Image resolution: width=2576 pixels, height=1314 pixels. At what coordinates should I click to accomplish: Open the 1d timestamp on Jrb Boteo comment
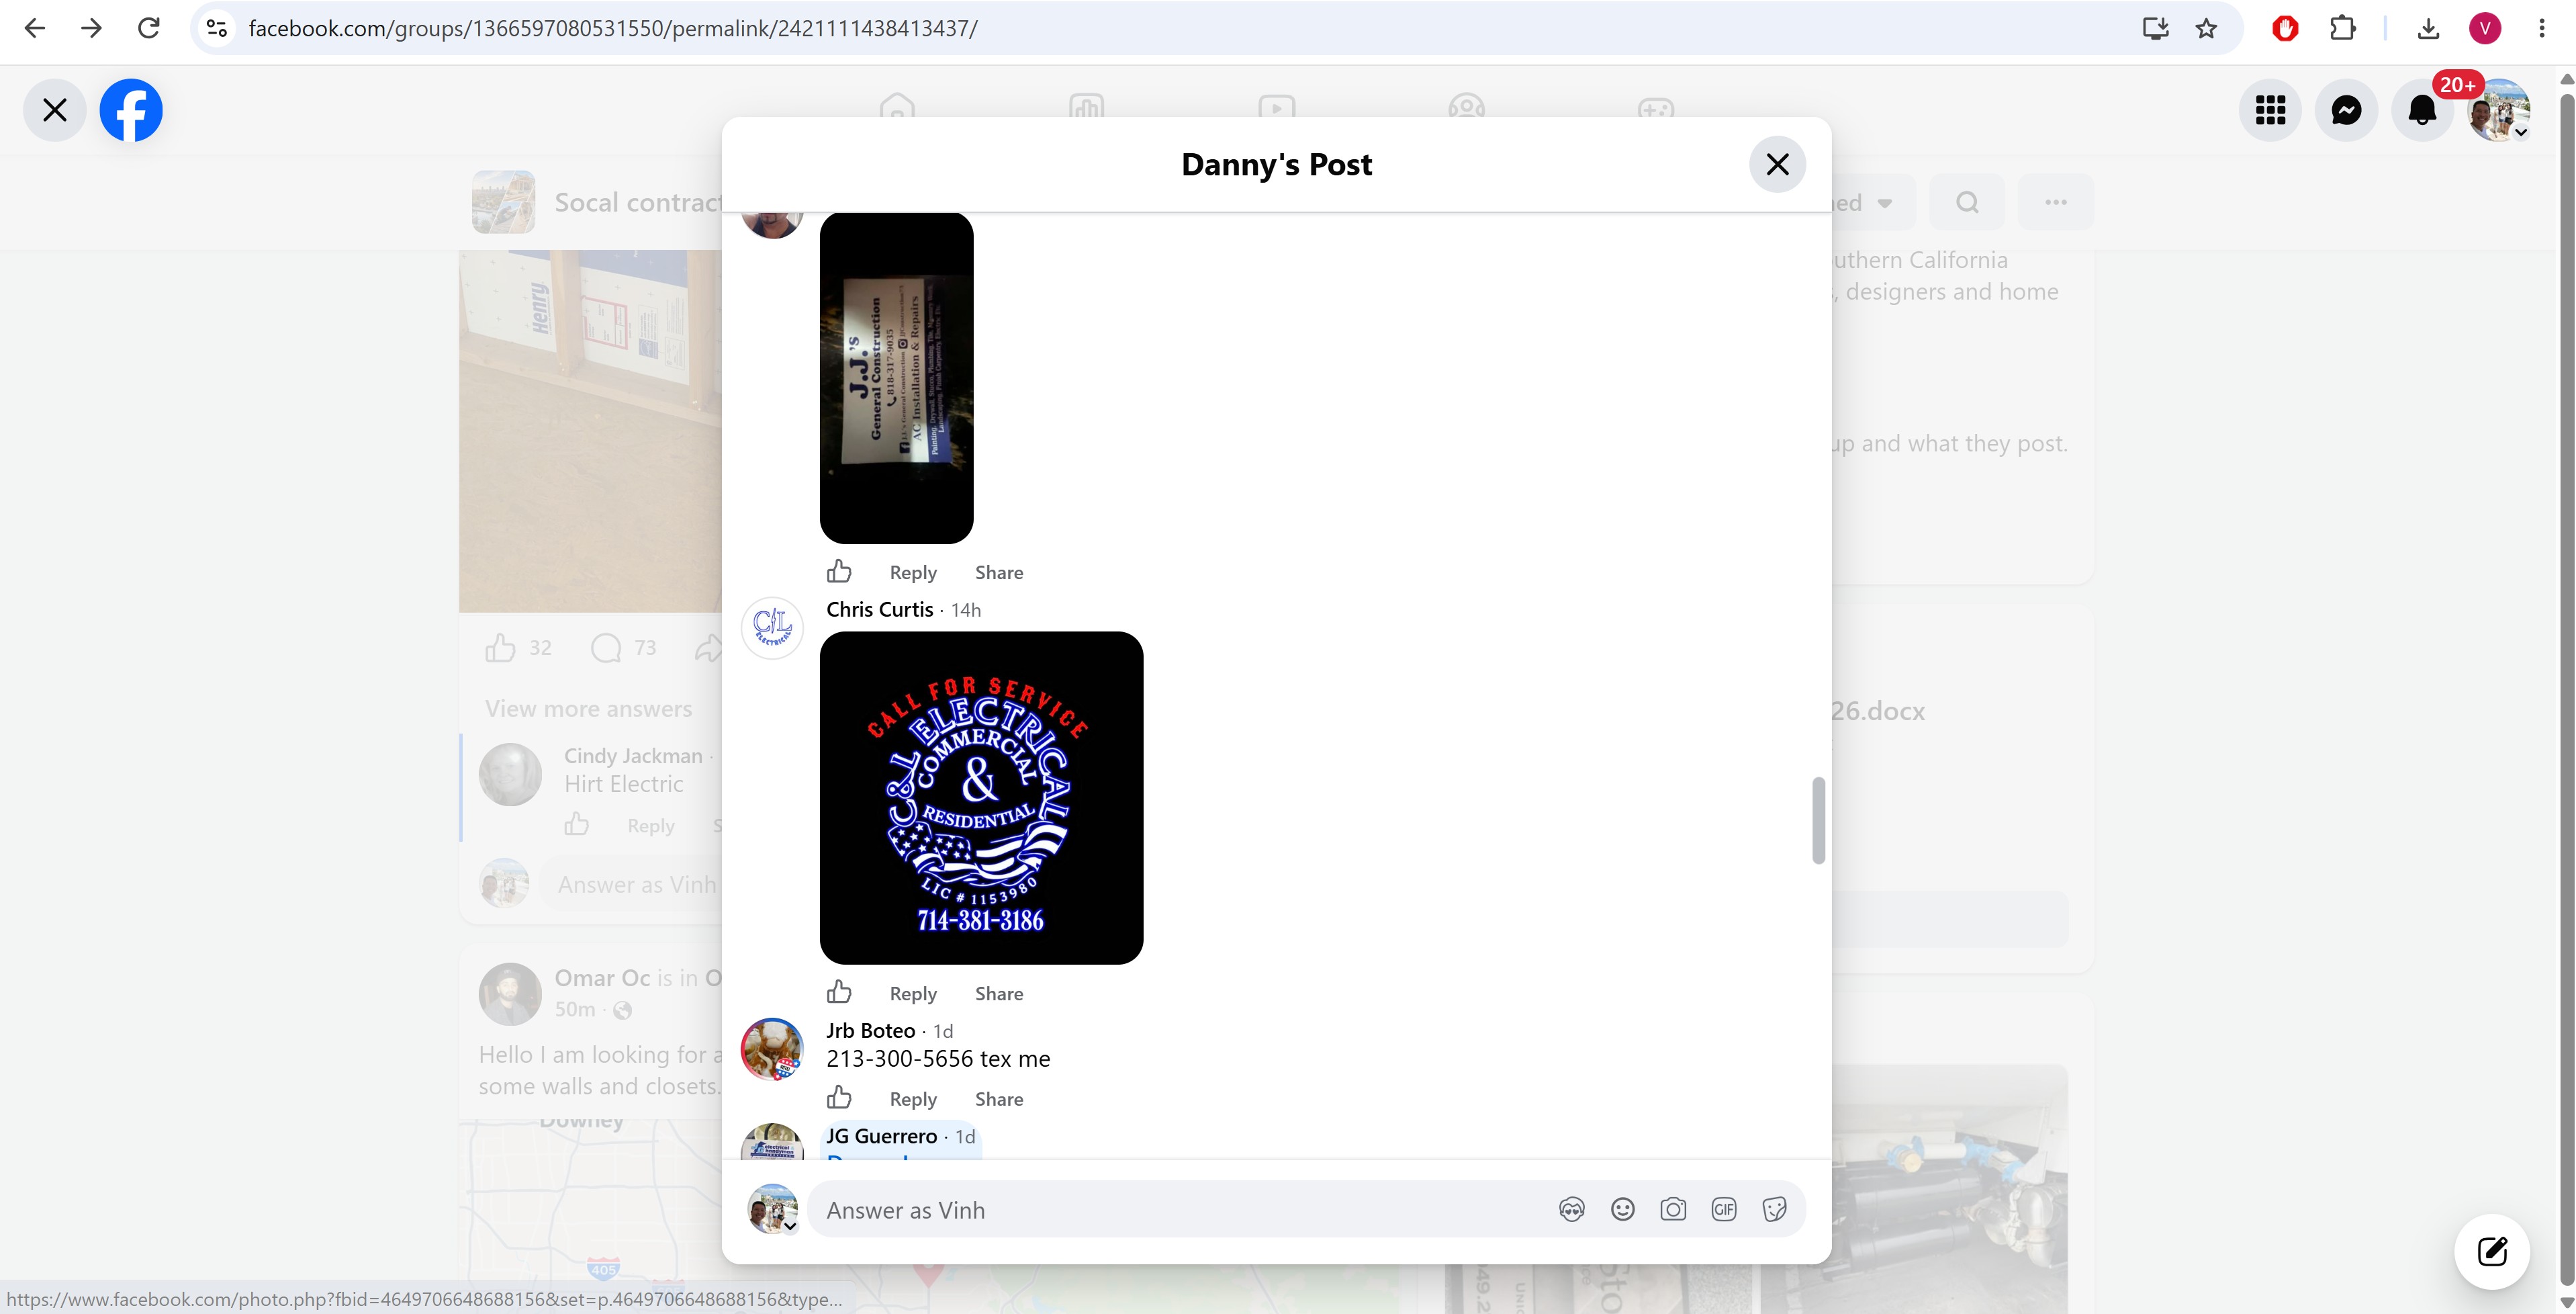click(x=944, y=1031)
